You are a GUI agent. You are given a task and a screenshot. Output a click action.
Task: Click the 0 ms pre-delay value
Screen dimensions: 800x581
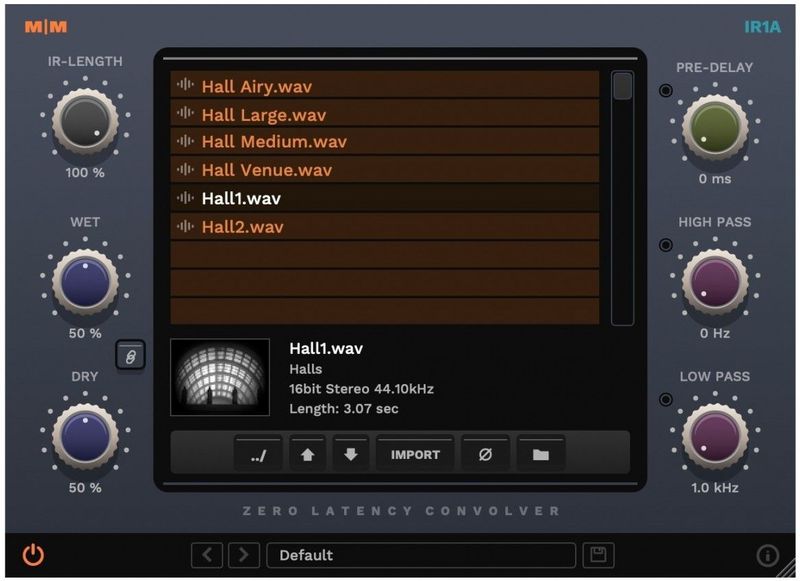click(715, 179)
